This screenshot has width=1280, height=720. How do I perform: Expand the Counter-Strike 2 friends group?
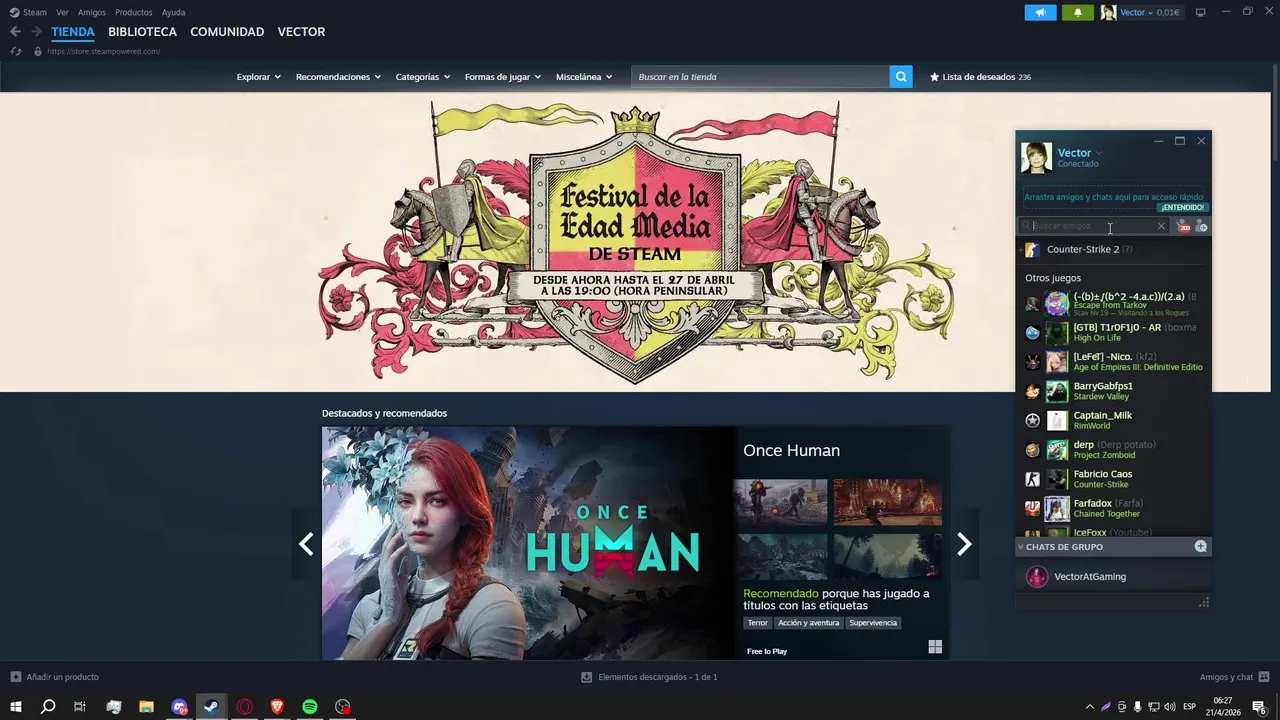coord(1020,250)
